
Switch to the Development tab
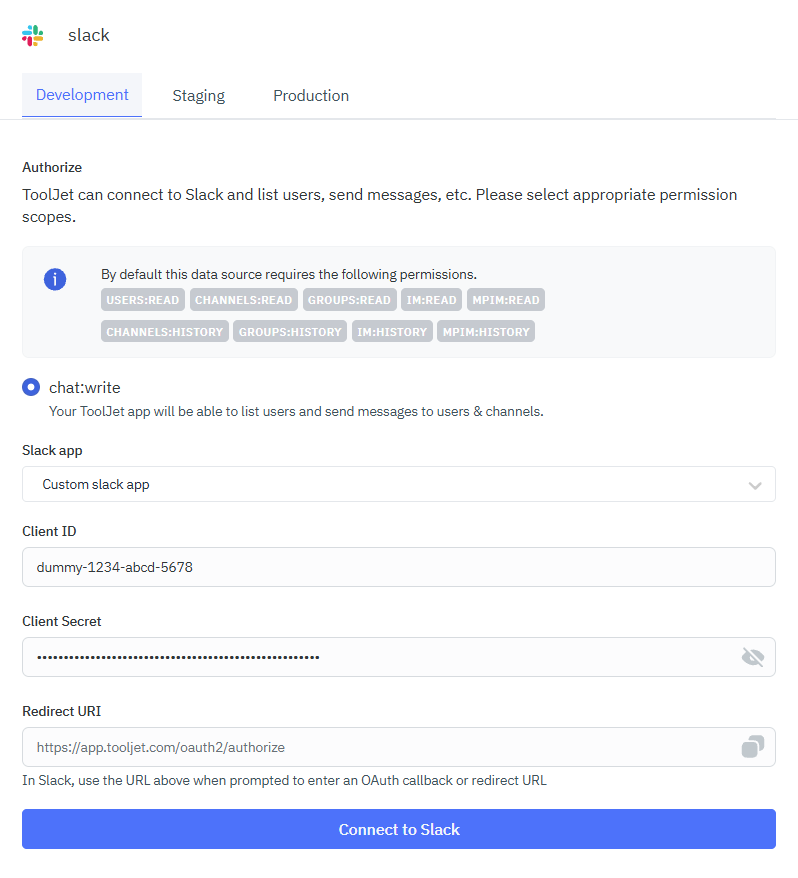[x=82, y=96]
